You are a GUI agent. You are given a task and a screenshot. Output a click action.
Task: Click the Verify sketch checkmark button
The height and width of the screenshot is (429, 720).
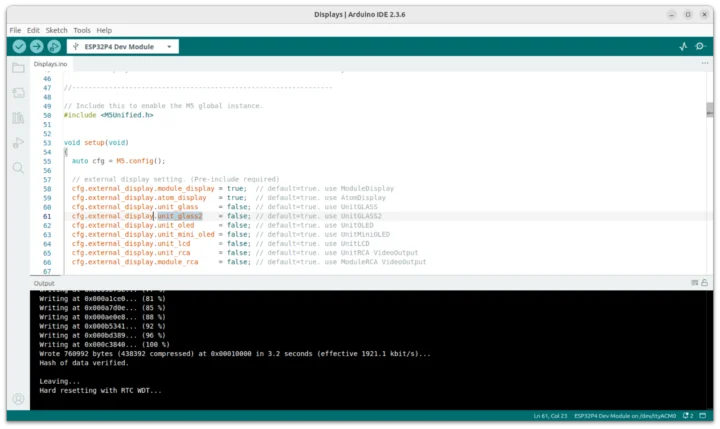pyautogui.click(x=19, y=46)
